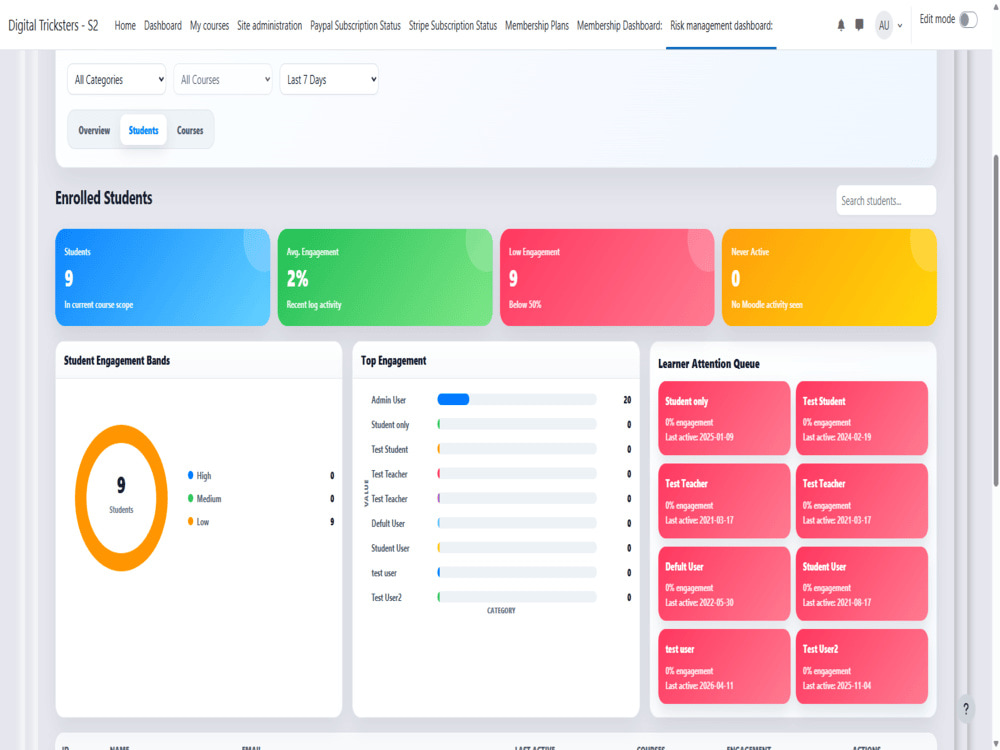Image resolution: width=1000 pixels, height=750 pixels.
Task: Switch to the Overview tab
Action: pyautogui.click(x=94, y=130)
